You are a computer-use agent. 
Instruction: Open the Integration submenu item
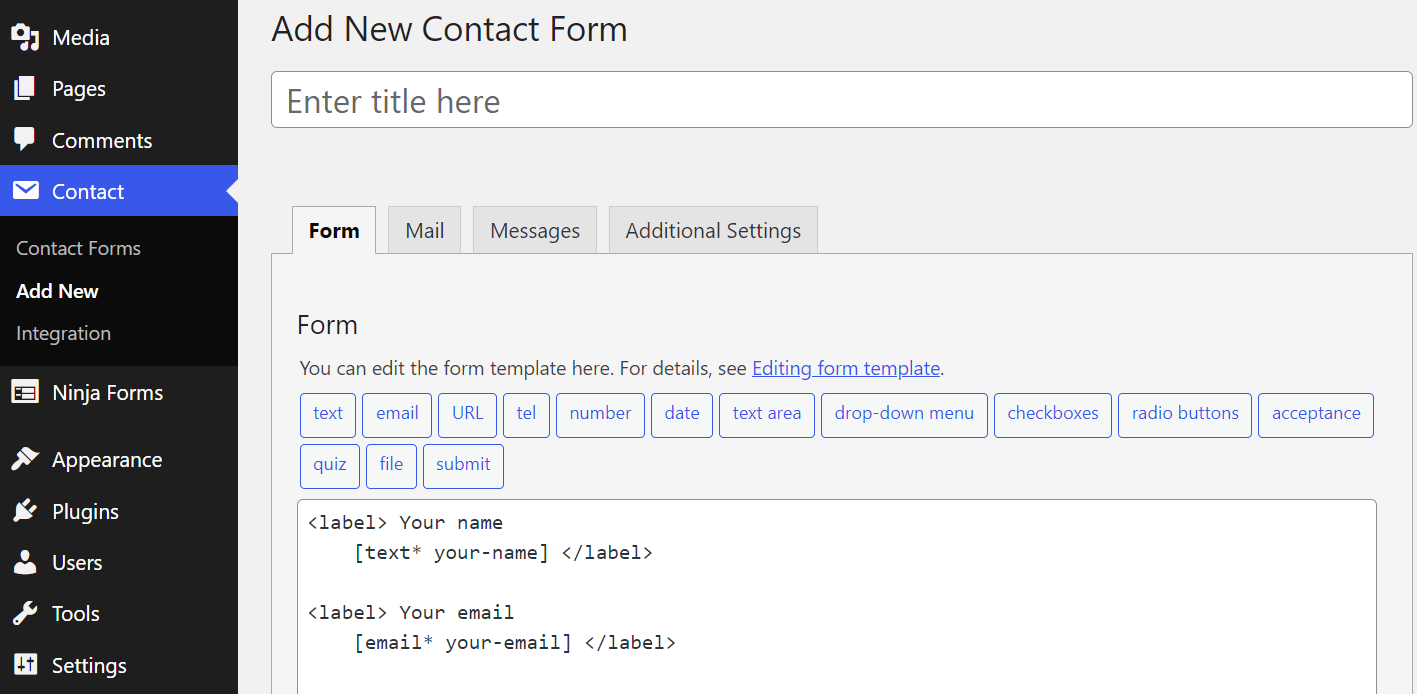[x=63, y=333]
